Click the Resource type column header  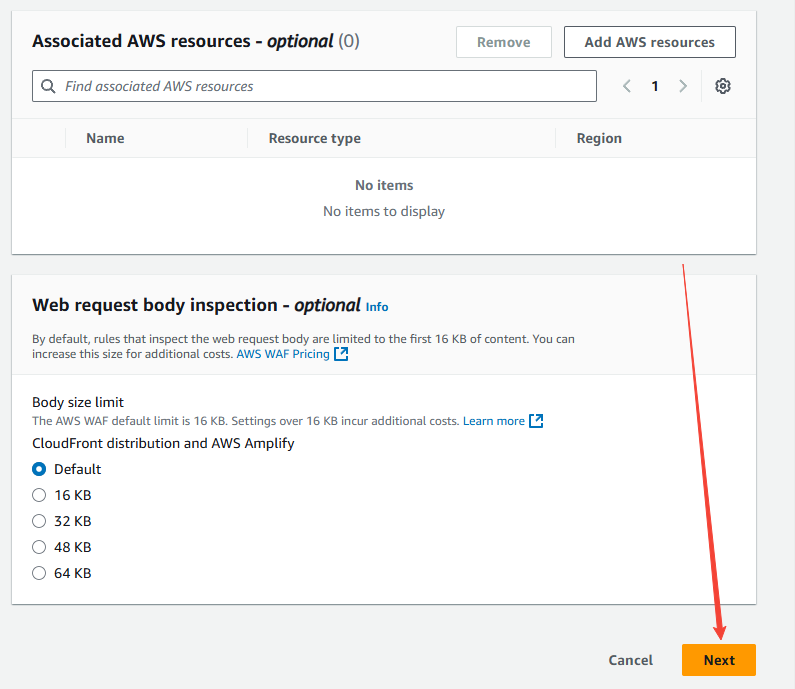pyautogui.click(x=314, y=138)
